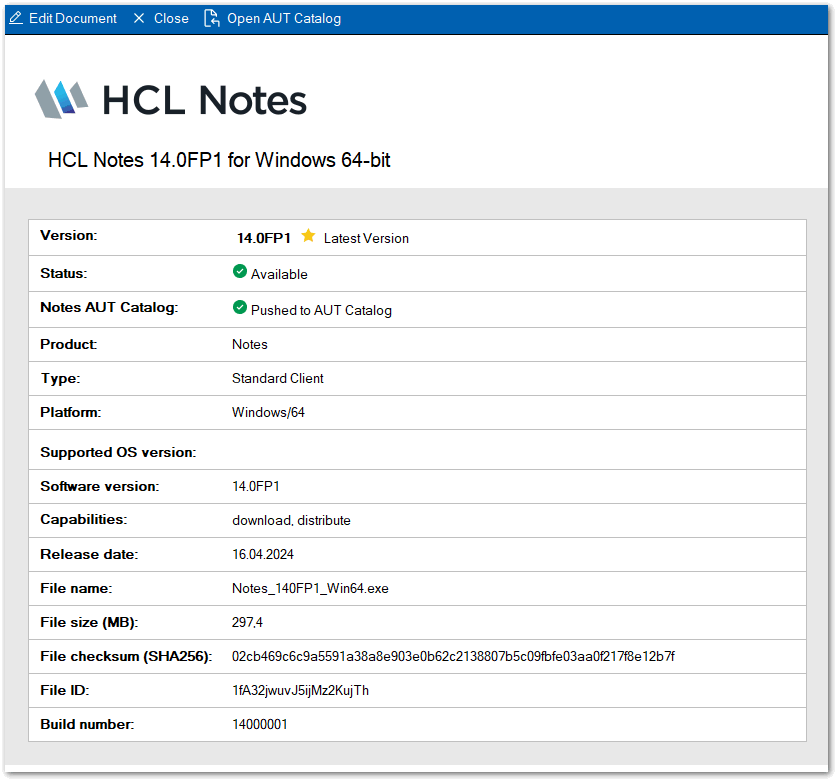The width and height of the screenshot is (837, 781).
Task: Click the green check beside Available
Action: (240, 271)
